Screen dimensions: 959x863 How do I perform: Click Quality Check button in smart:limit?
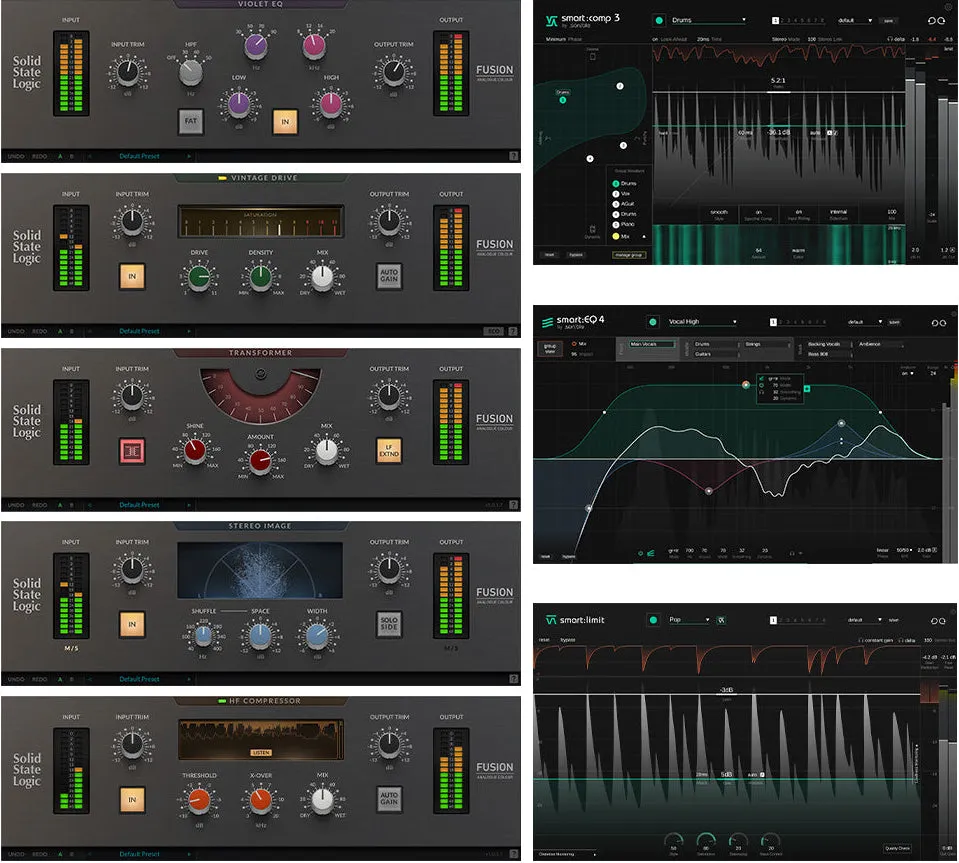[897, 848]
